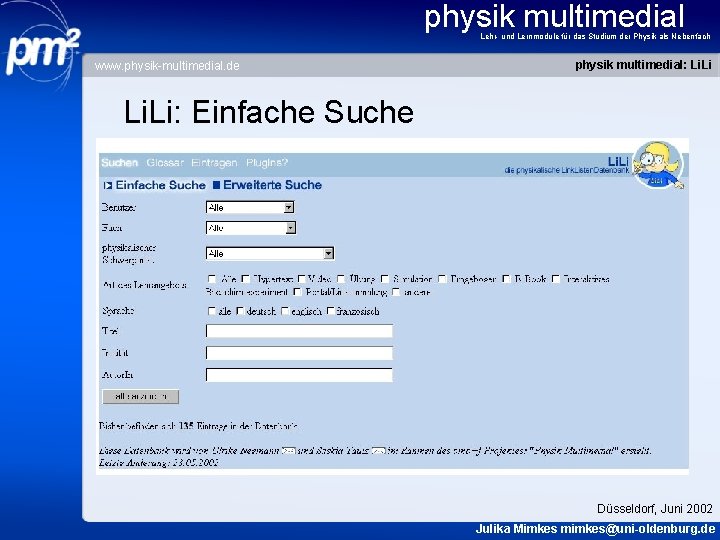Enable the Video checkbox
Viewport: 720px width, 540px height.
[301, 279]
